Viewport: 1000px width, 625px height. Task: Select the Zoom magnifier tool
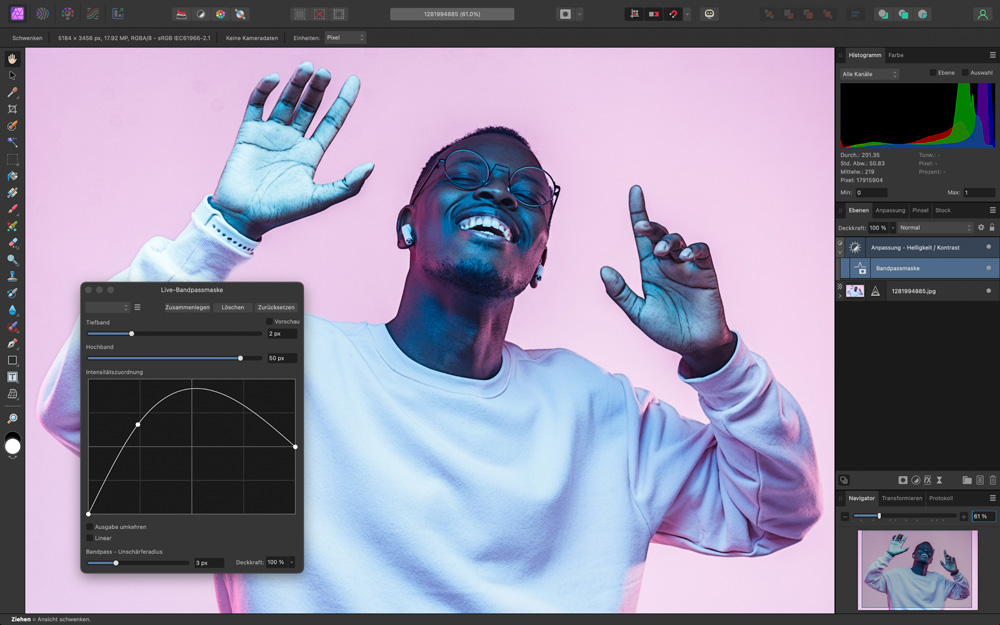[x=13, y=418]
